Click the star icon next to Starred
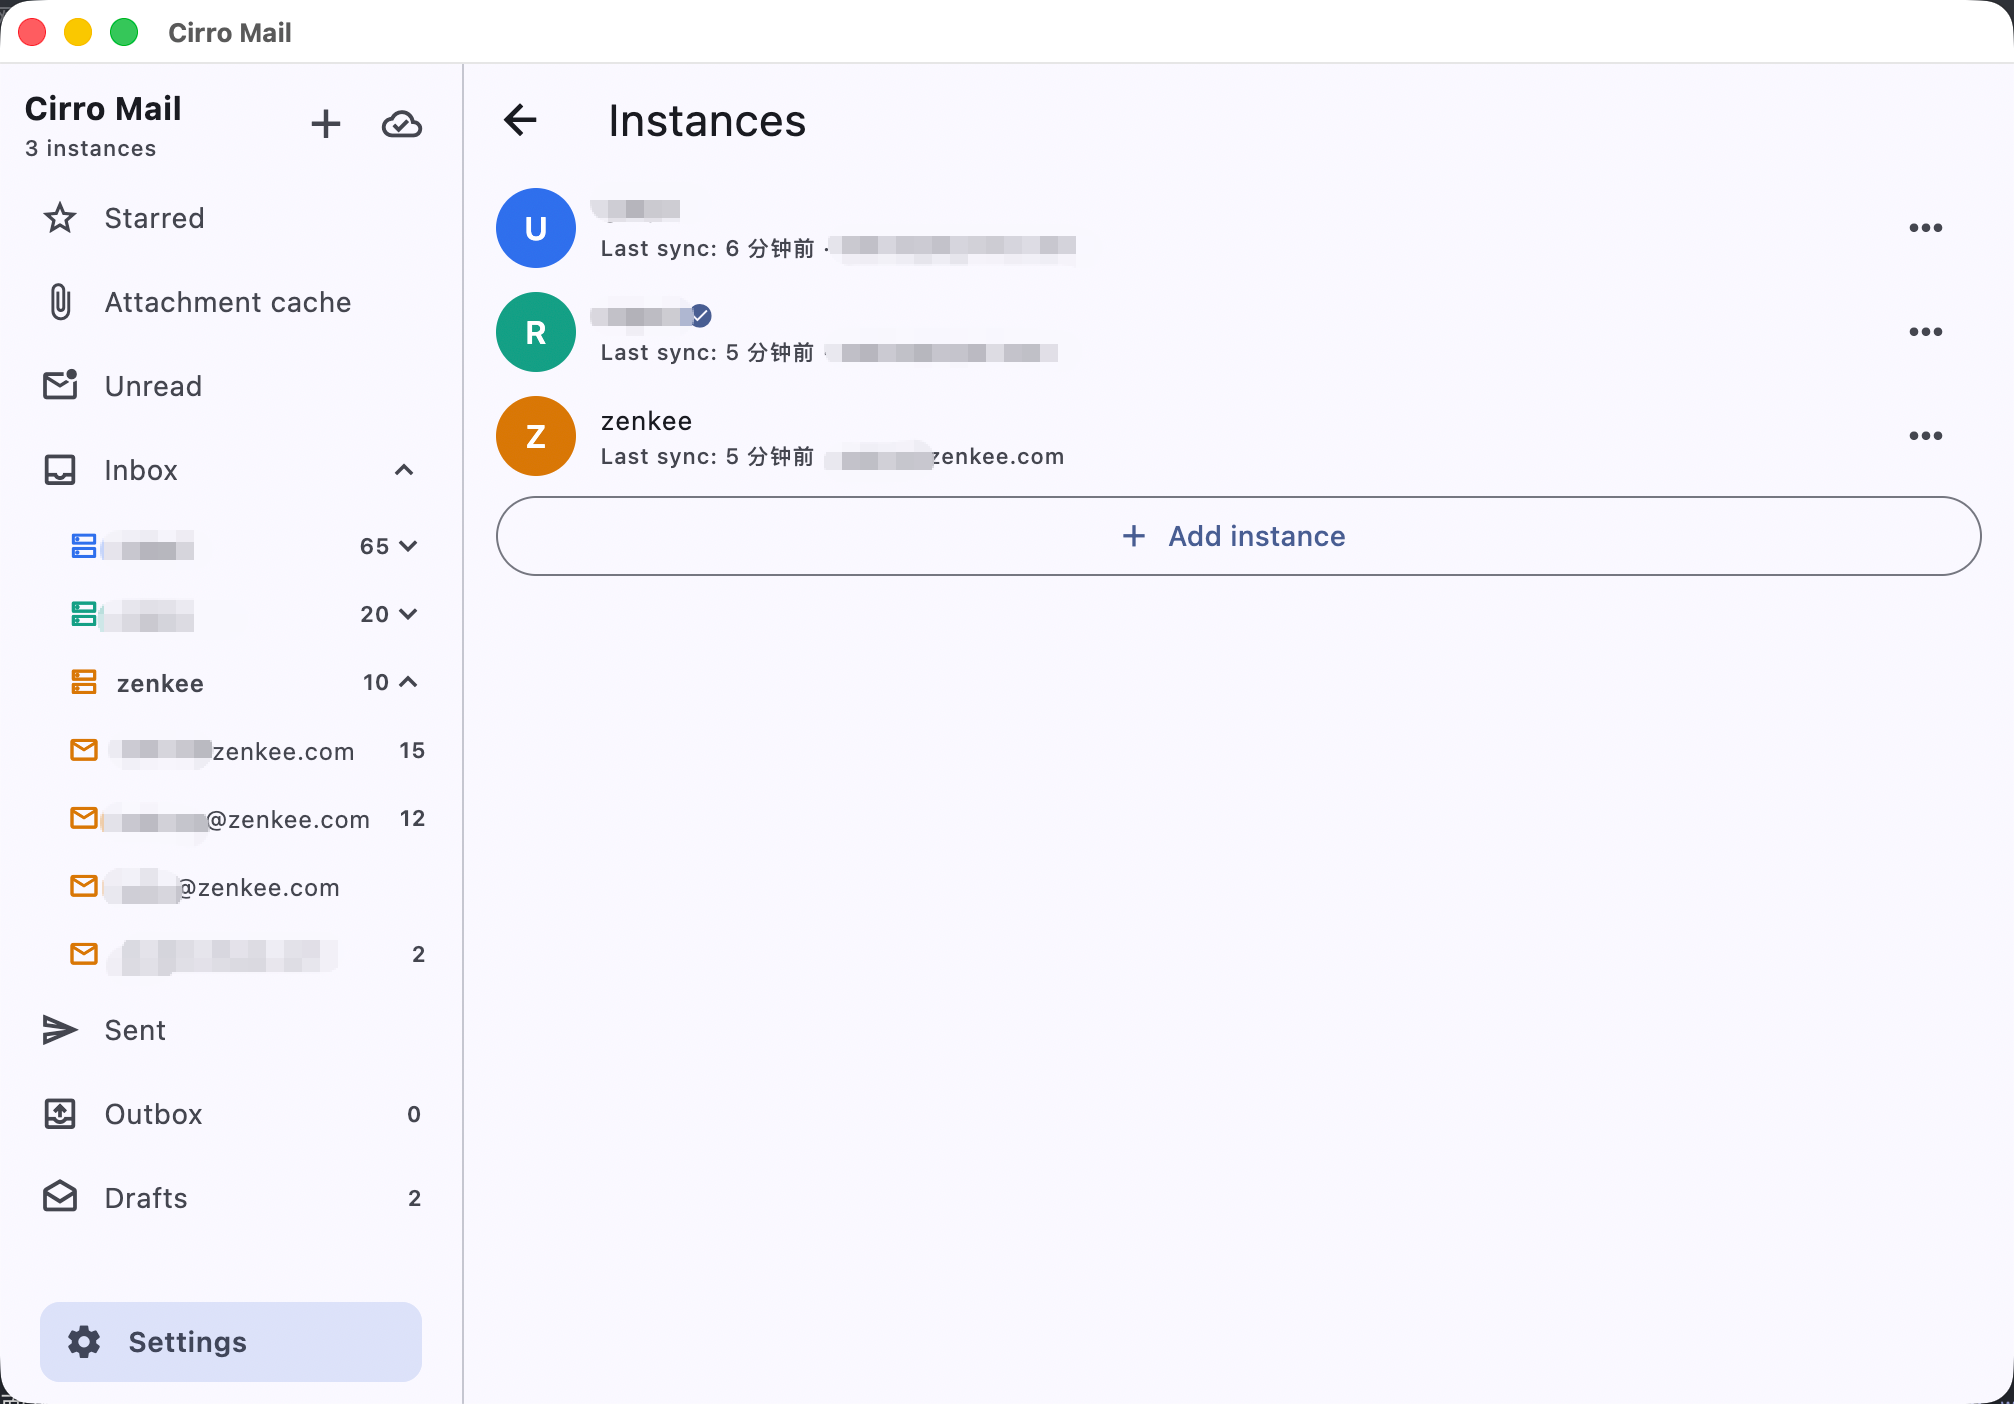Image resolution: width=2014 pixels, height=1404 pixels. [60, 218]
